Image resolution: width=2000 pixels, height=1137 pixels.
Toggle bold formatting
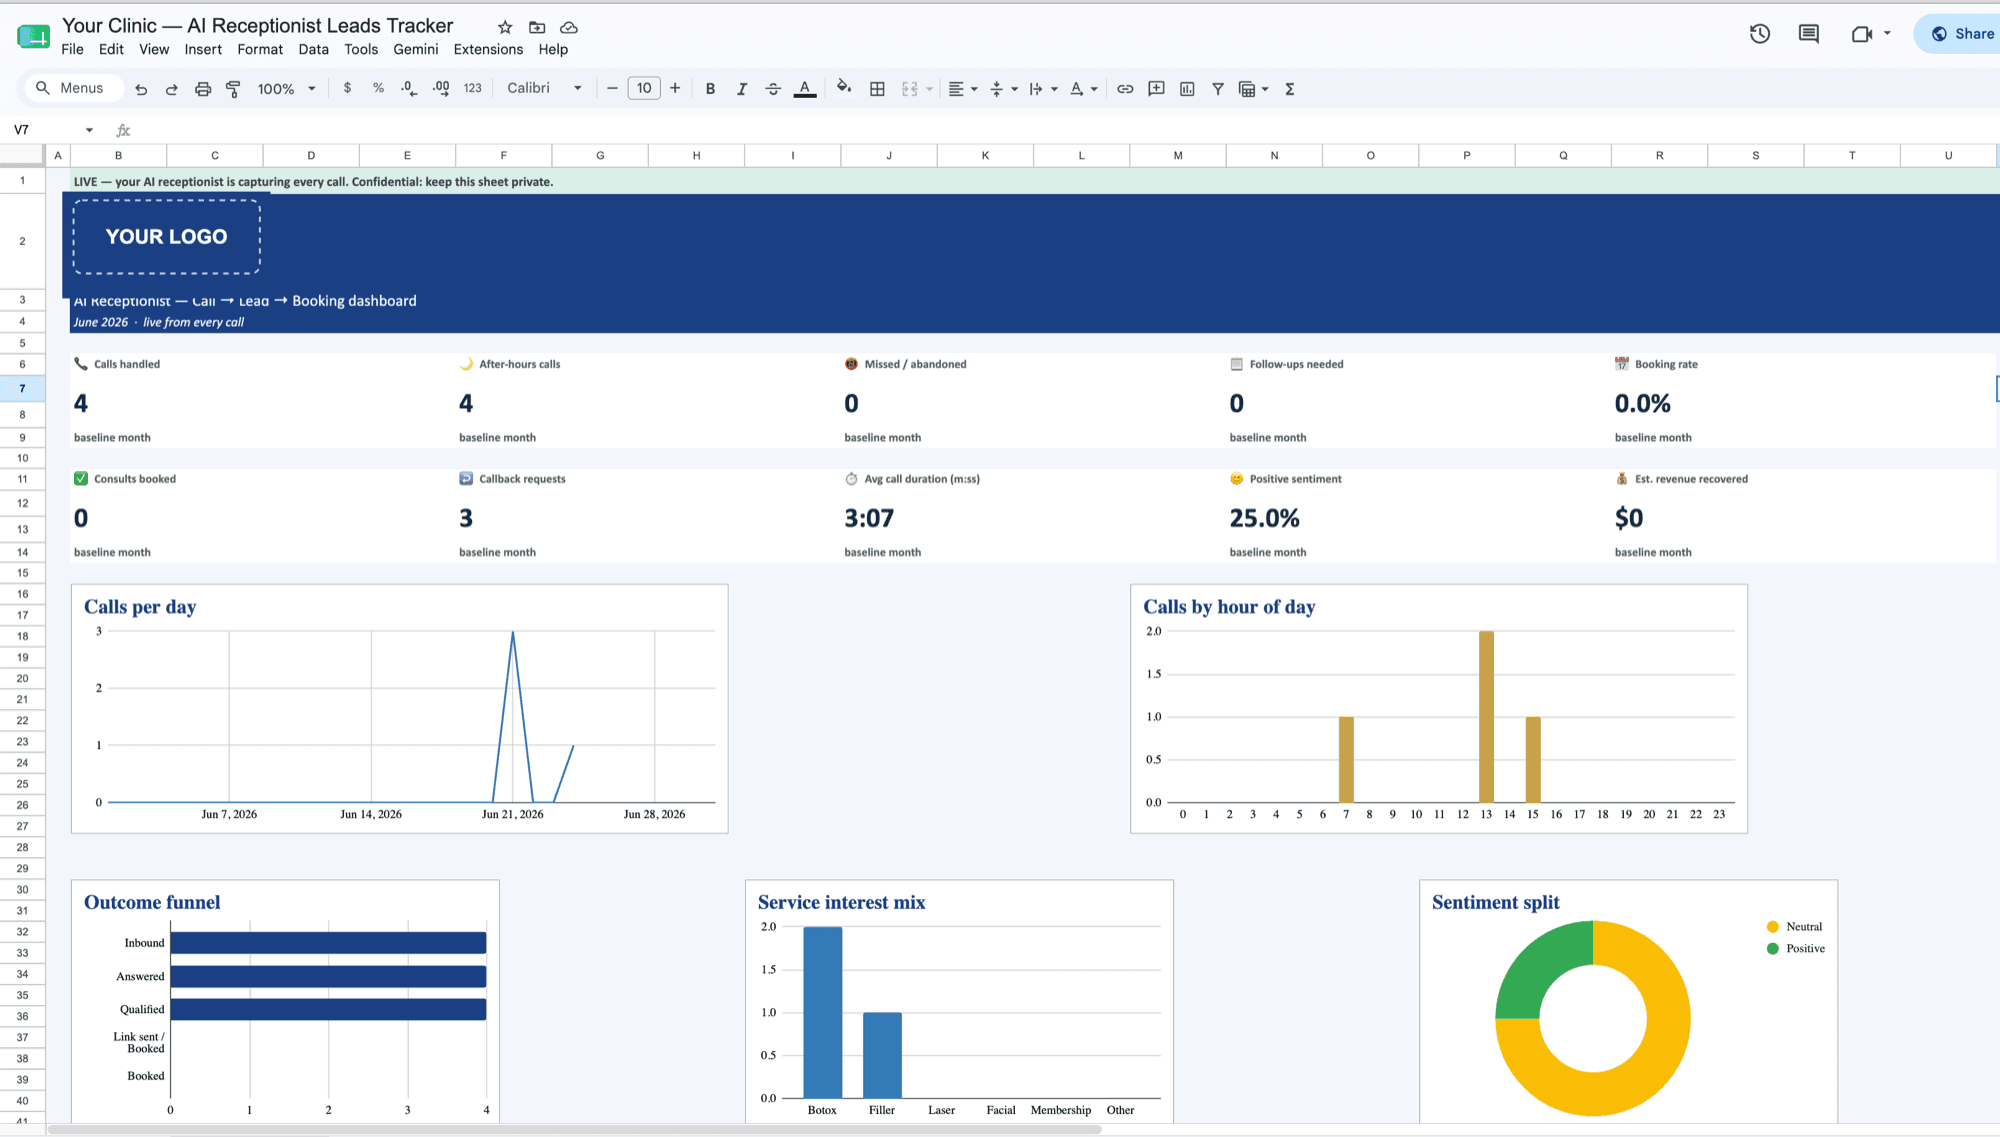tap(710, 89)
